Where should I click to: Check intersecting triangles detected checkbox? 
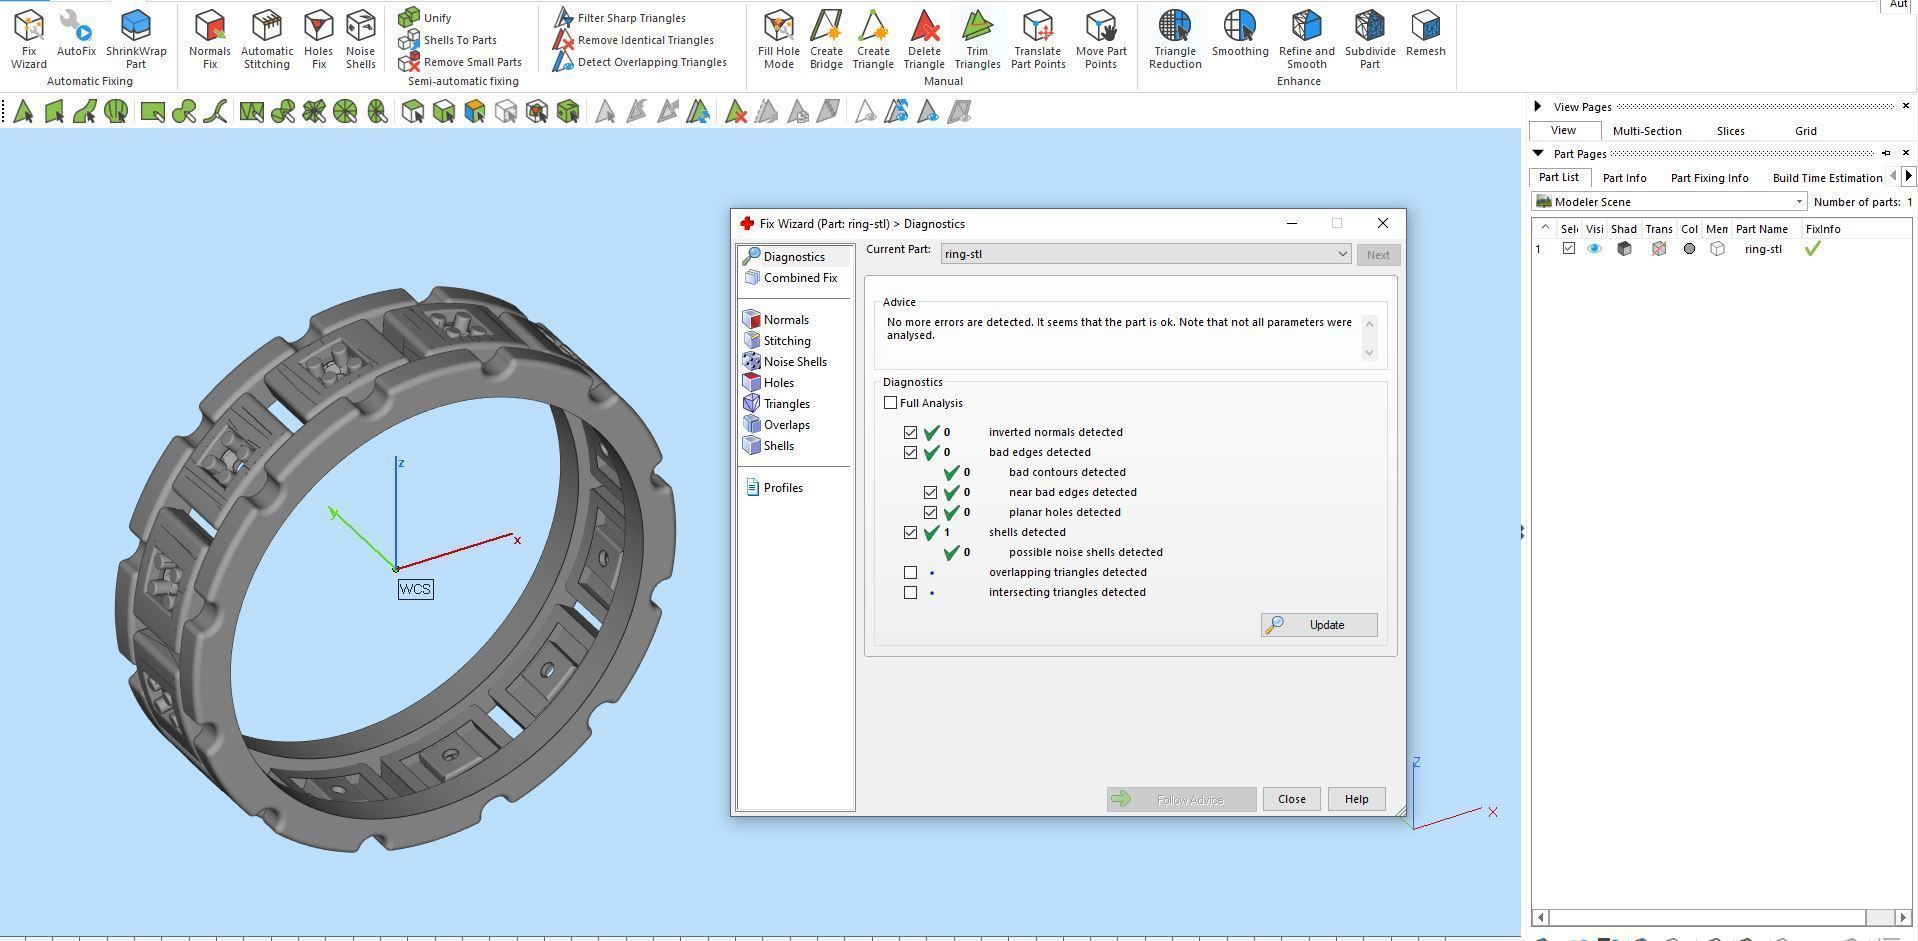910,593
